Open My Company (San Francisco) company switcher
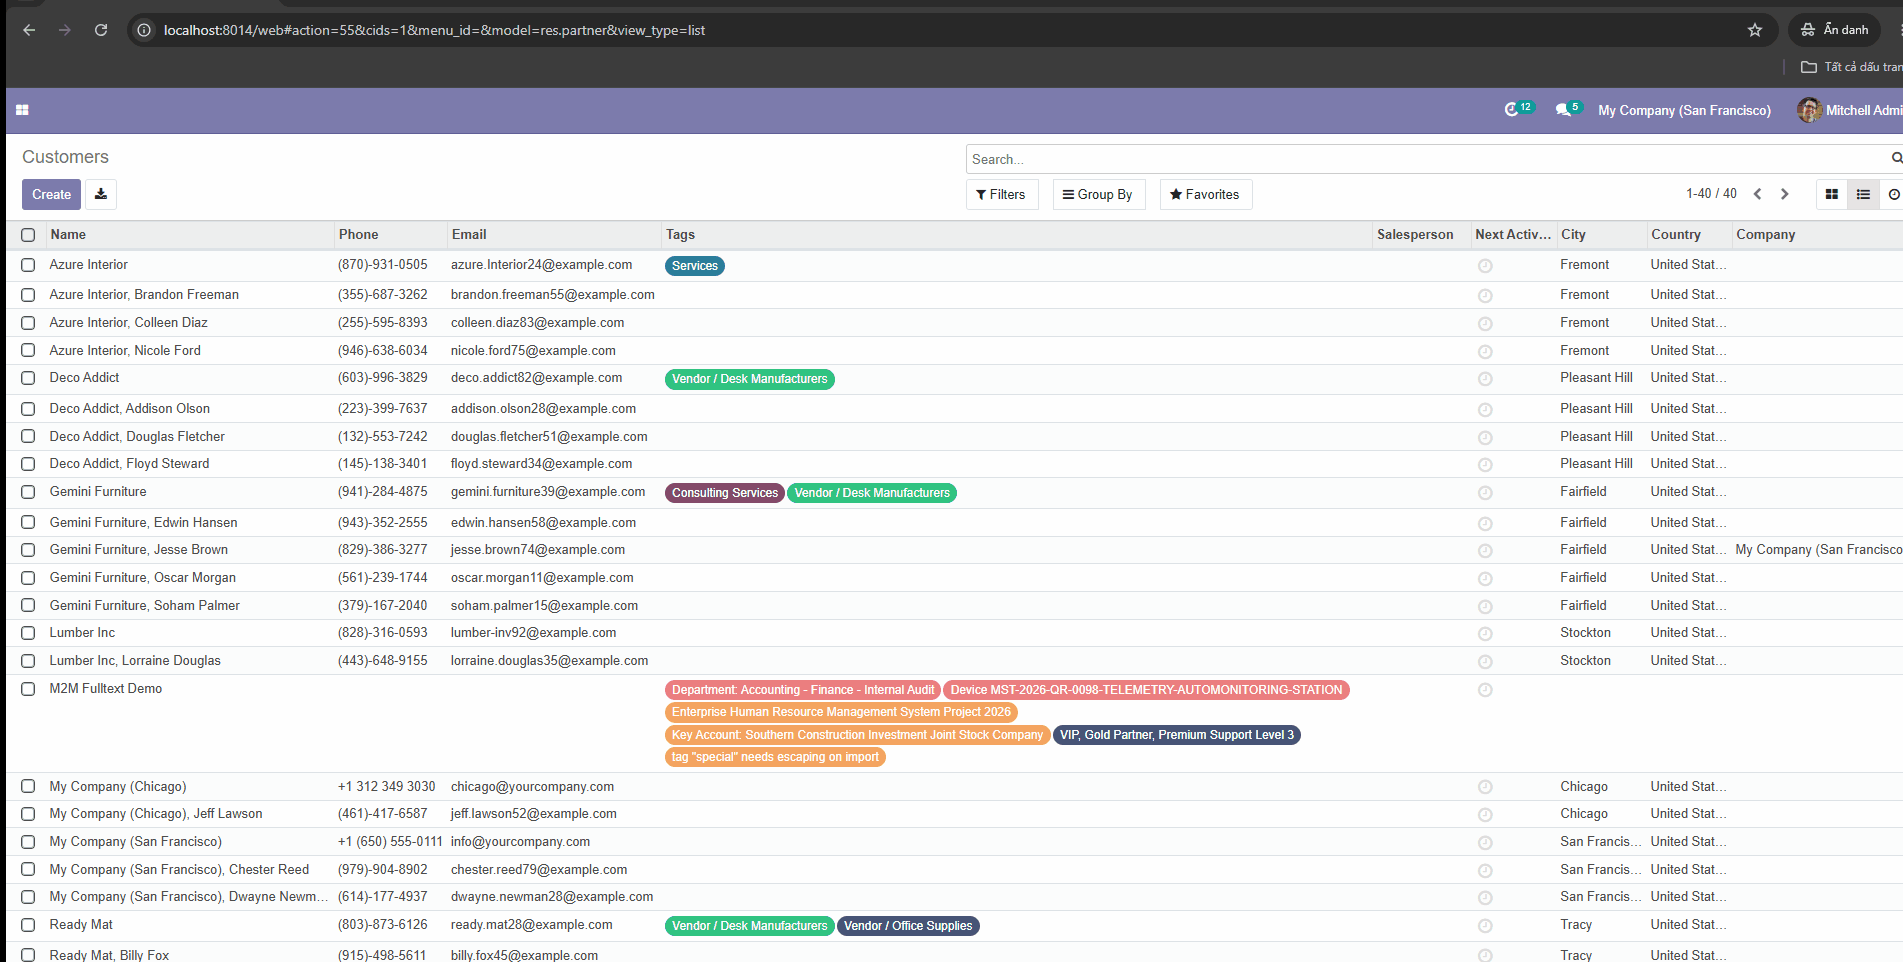This screenshot has height=962, width=1903. coord(1684,110)
